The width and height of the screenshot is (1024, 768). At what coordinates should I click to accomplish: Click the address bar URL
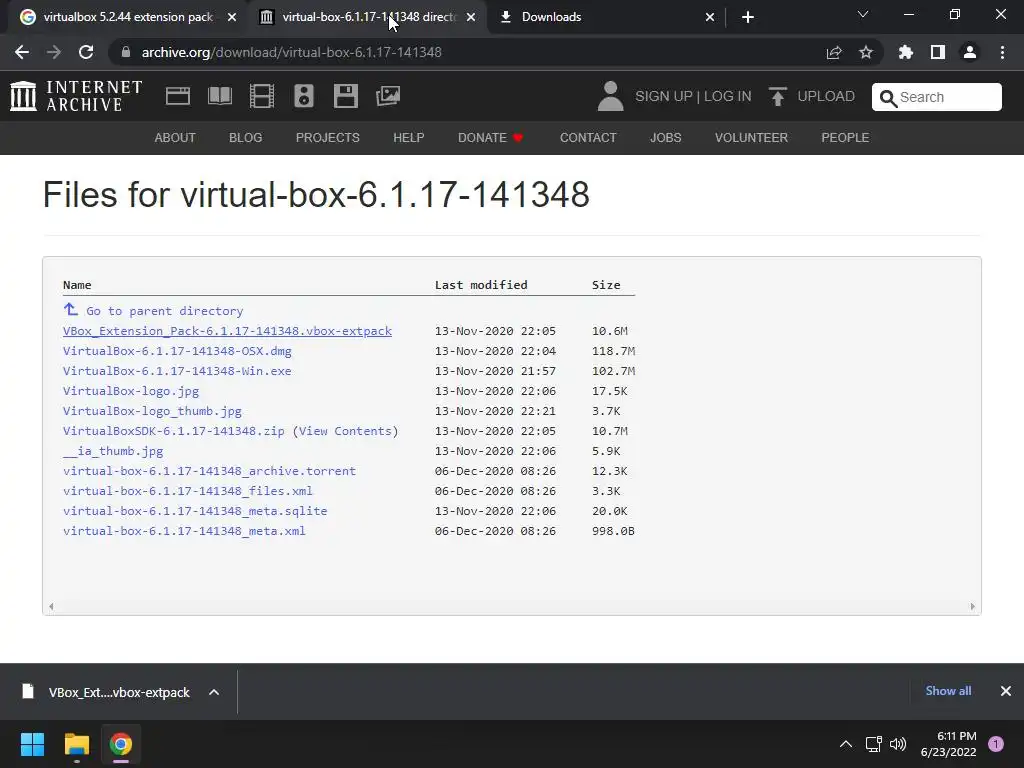pyautogui.click(x=291, y=52)
